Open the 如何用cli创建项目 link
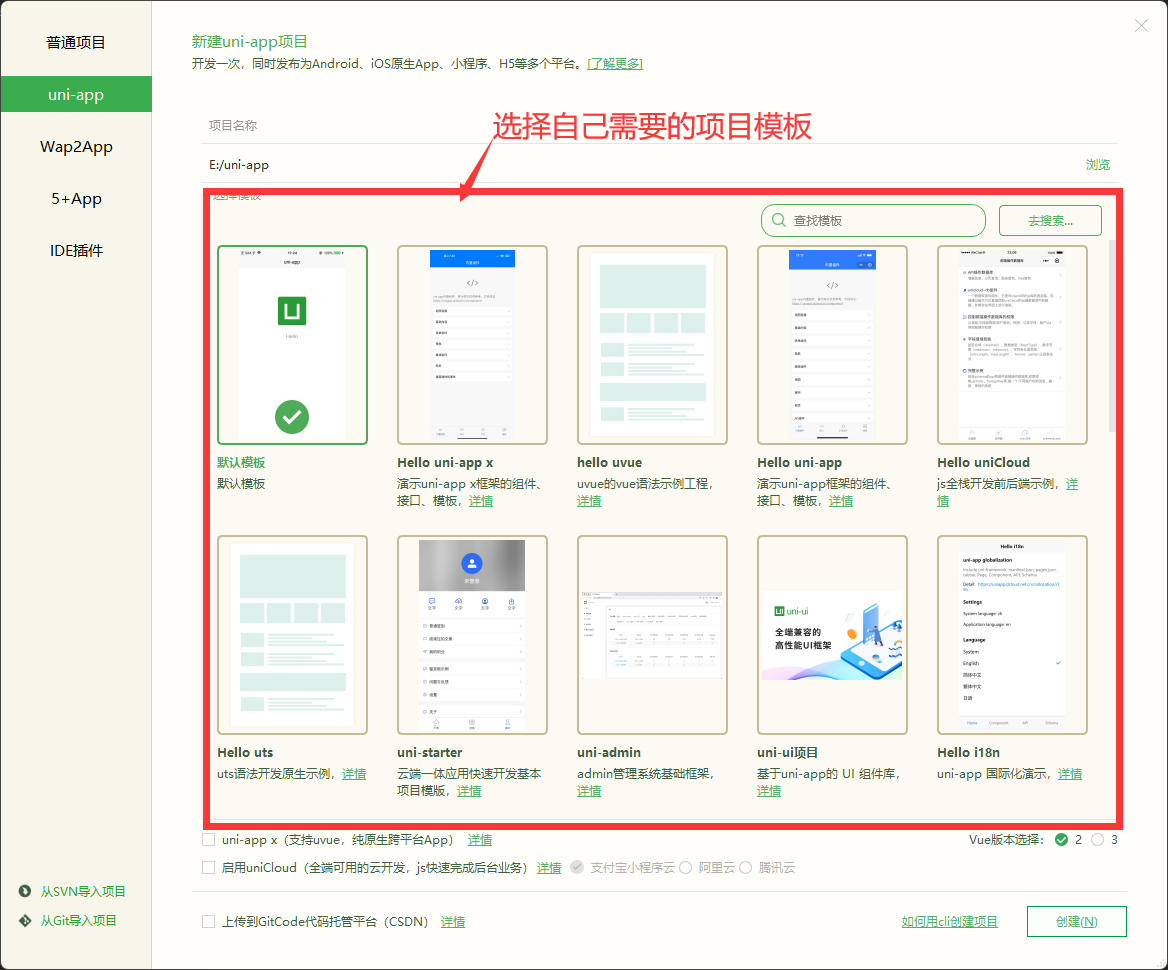This screenshot has width=1168, height=970. coord(949,921)
